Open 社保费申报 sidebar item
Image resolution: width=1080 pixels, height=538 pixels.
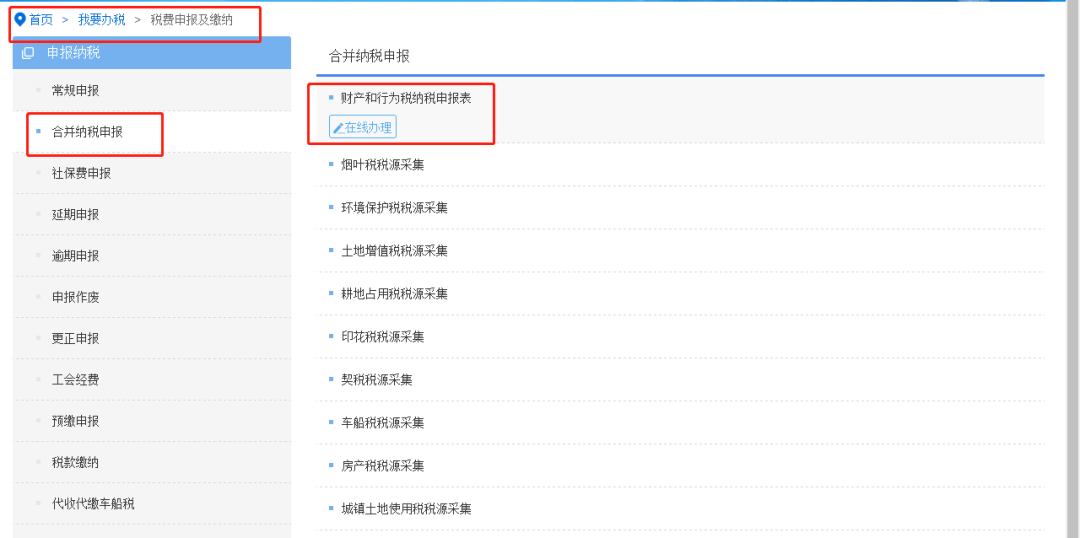coord(81,173)
